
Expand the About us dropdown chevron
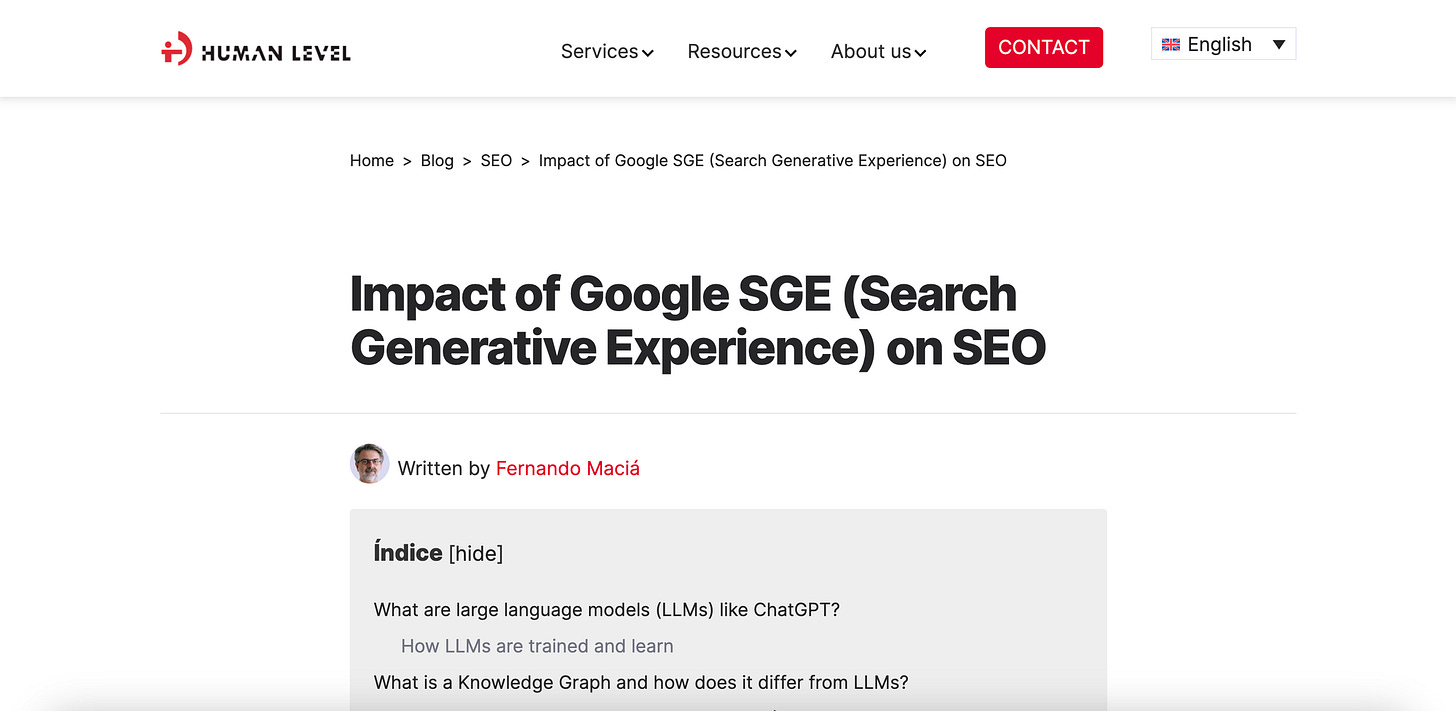(921, 52)
